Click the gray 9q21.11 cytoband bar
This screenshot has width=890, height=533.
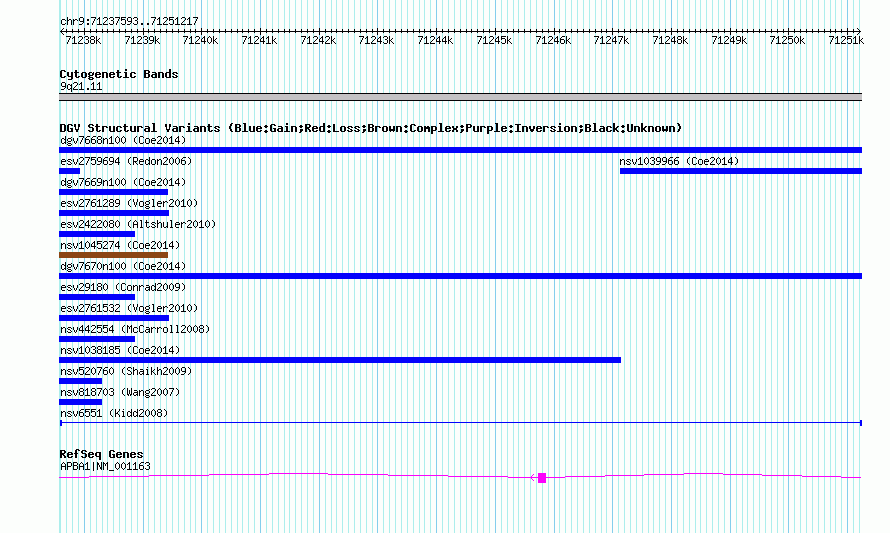460,97
